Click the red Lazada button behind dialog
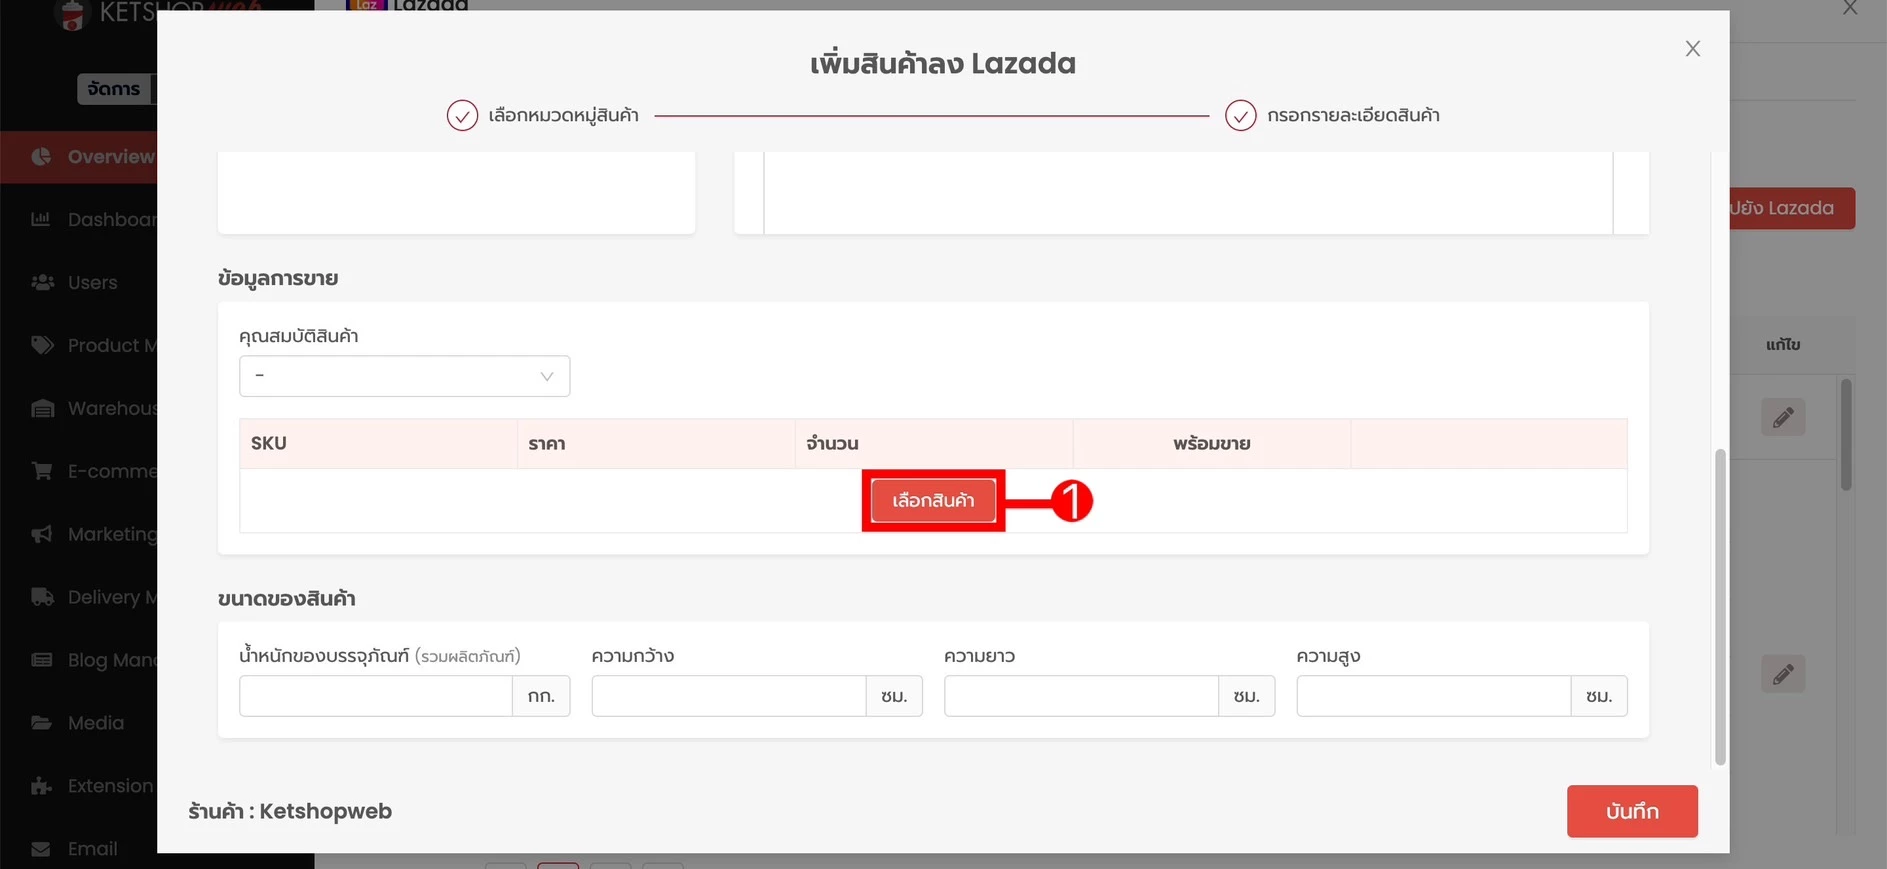 1792,208
